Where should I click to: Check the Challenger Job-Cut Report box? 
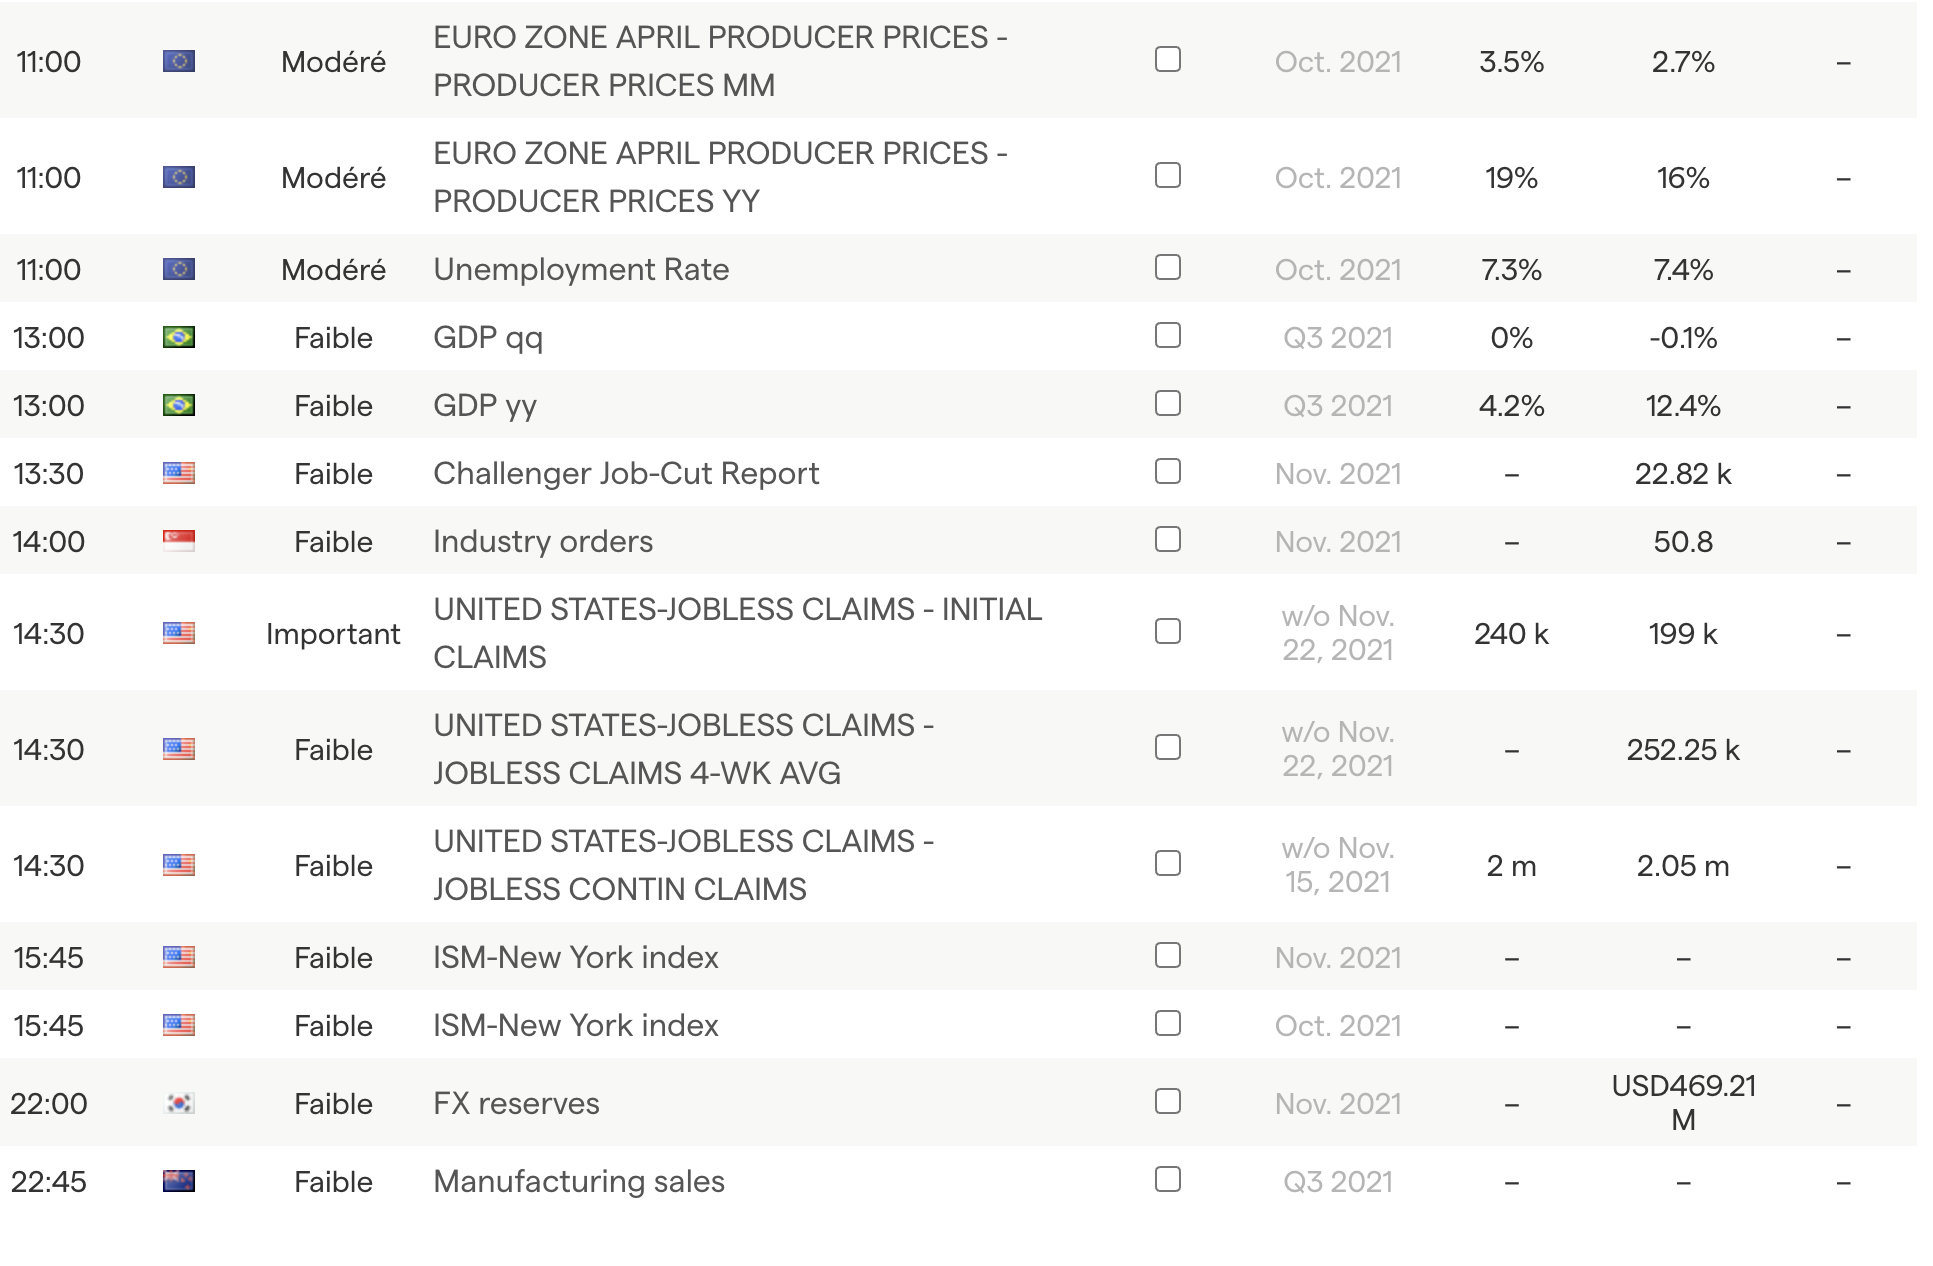pos(1168,471)
